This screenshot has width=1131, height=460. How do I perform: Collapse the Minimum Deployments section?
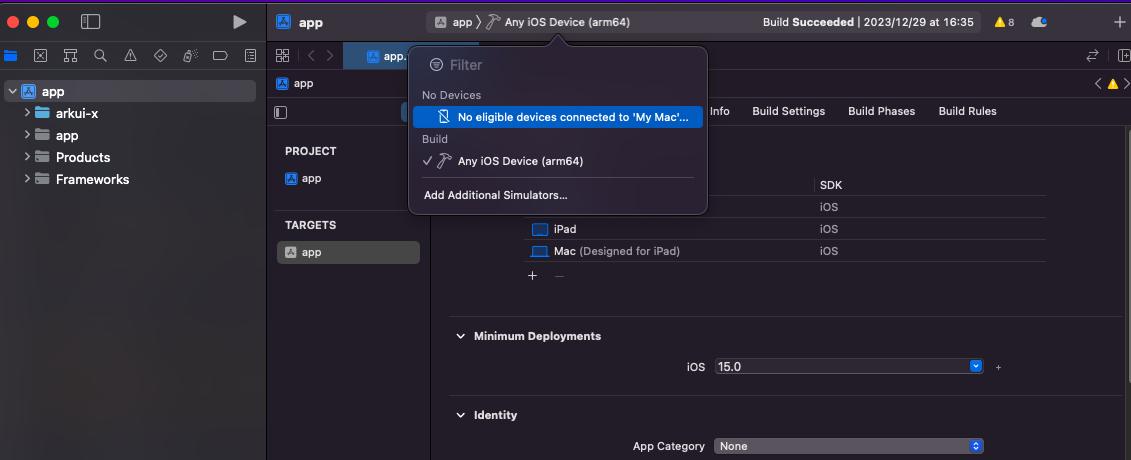pyautogui.click(x=461, y=336)
